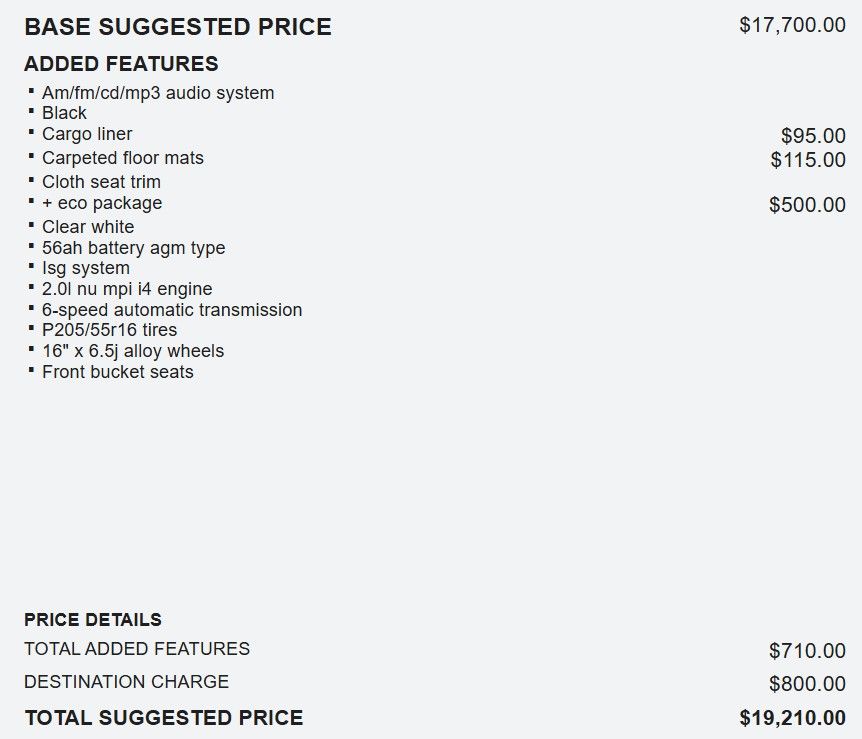Click the Total Added Features $710.00 amount
The image size is (862, 739).
coord(807,651)
